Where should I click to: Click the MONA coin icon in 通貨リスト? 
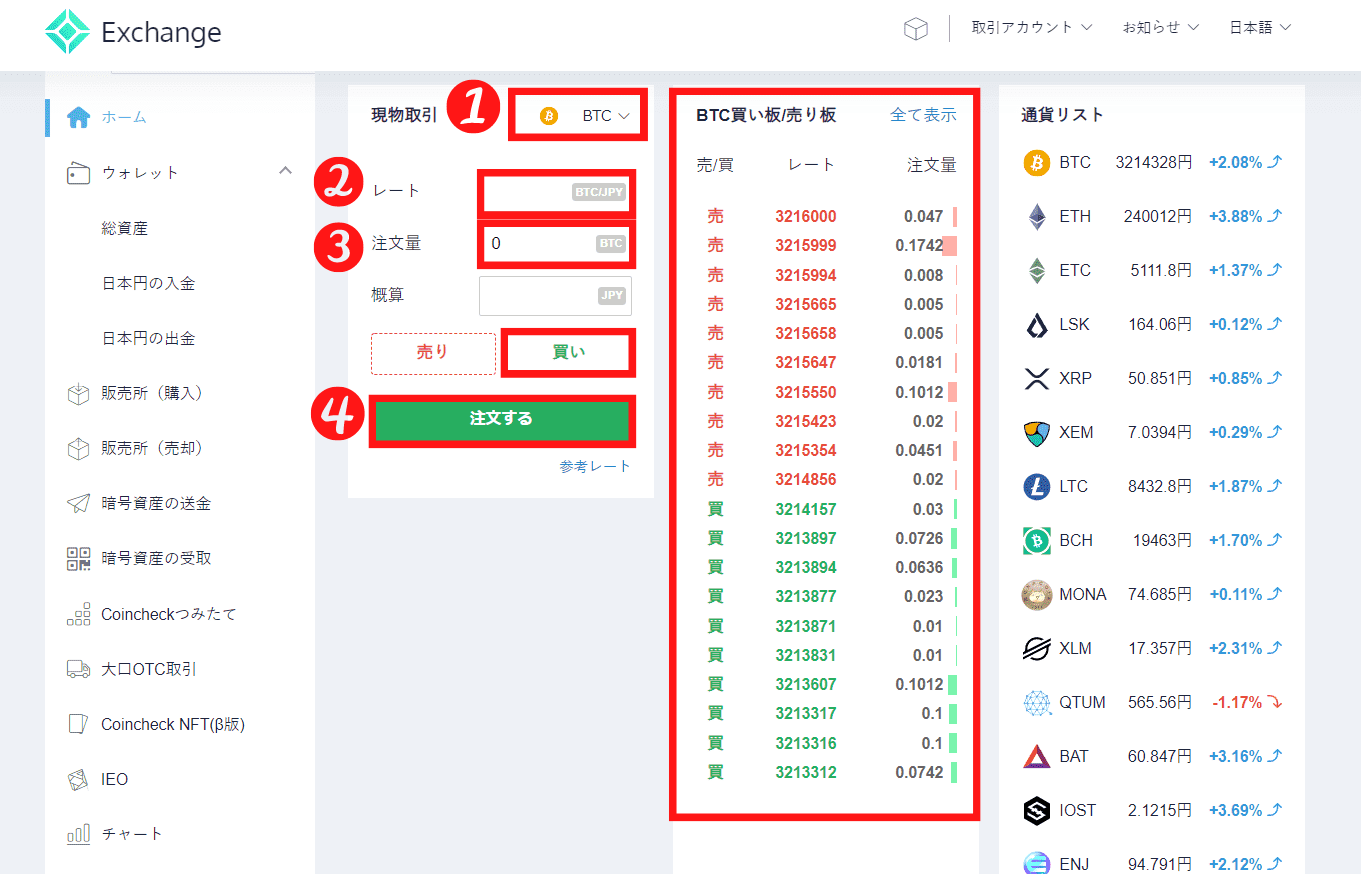click(1037, 594)
